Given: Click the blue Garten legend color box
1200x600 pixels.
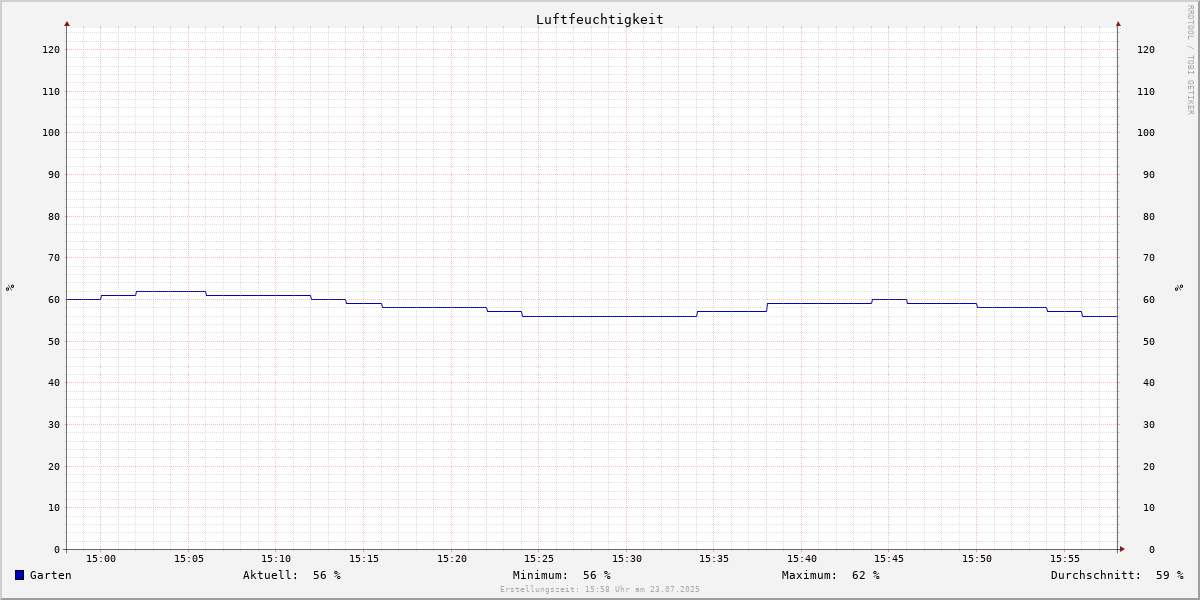Looking at the screenshot, I should pos(19,575).
